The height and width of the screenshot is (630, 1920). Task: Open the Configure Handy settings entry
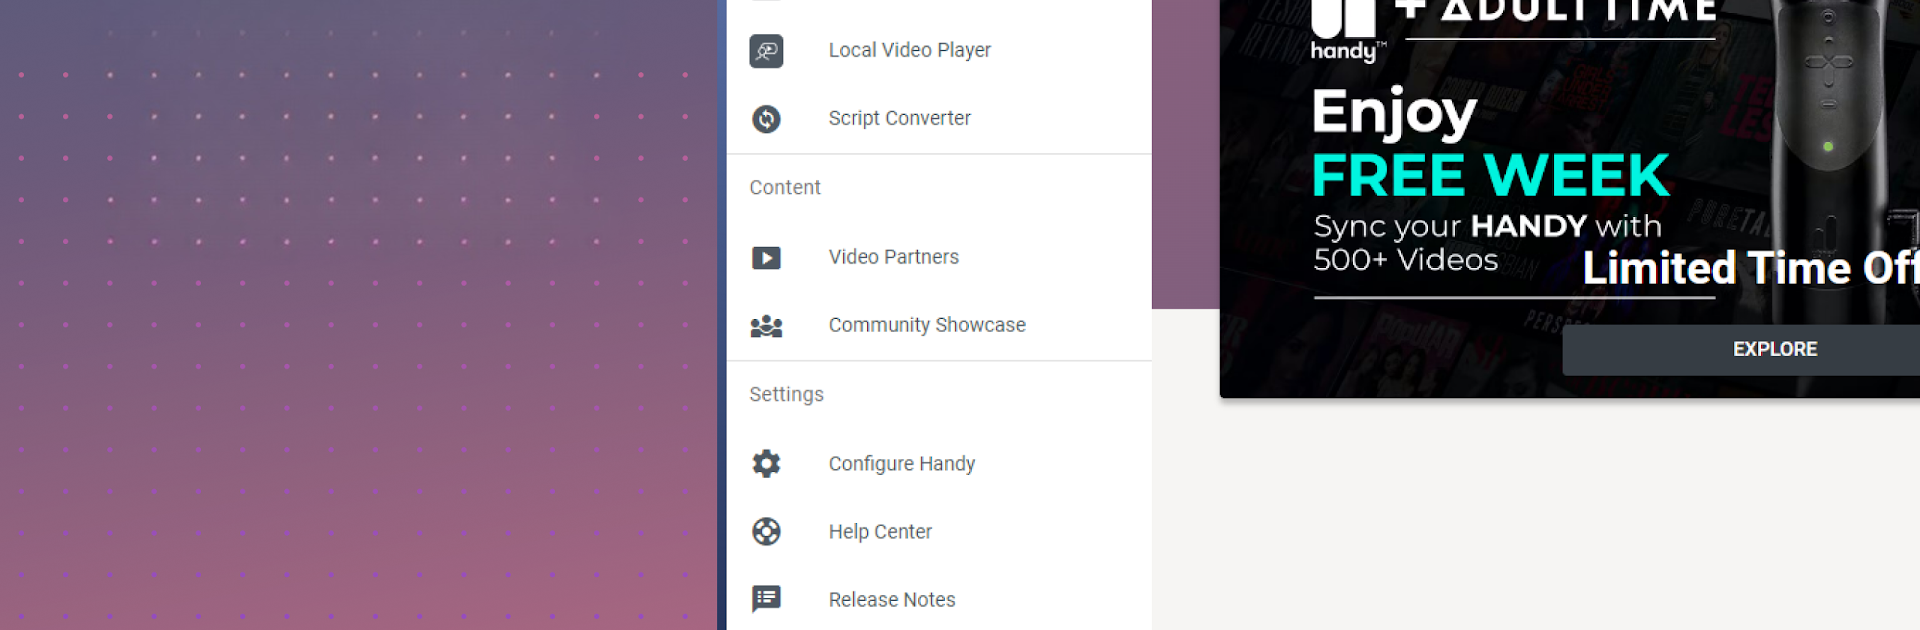click(x=901, y=464)
